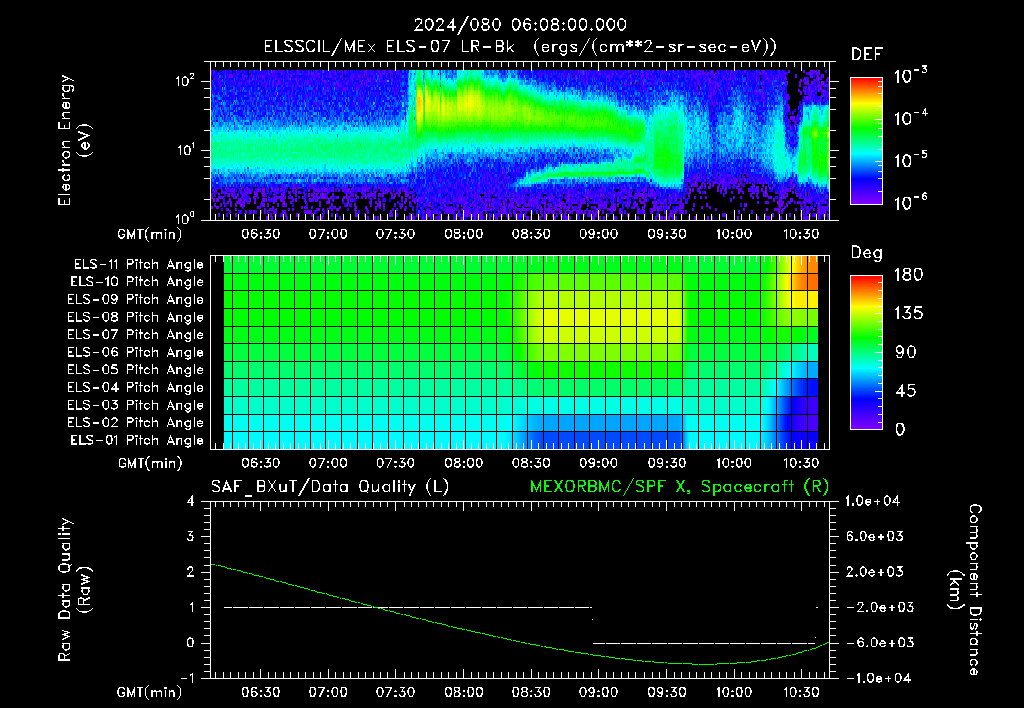Click the 09:00 tick label on the bottom plot
1024x708 pixels.
[x=599, y=692]
